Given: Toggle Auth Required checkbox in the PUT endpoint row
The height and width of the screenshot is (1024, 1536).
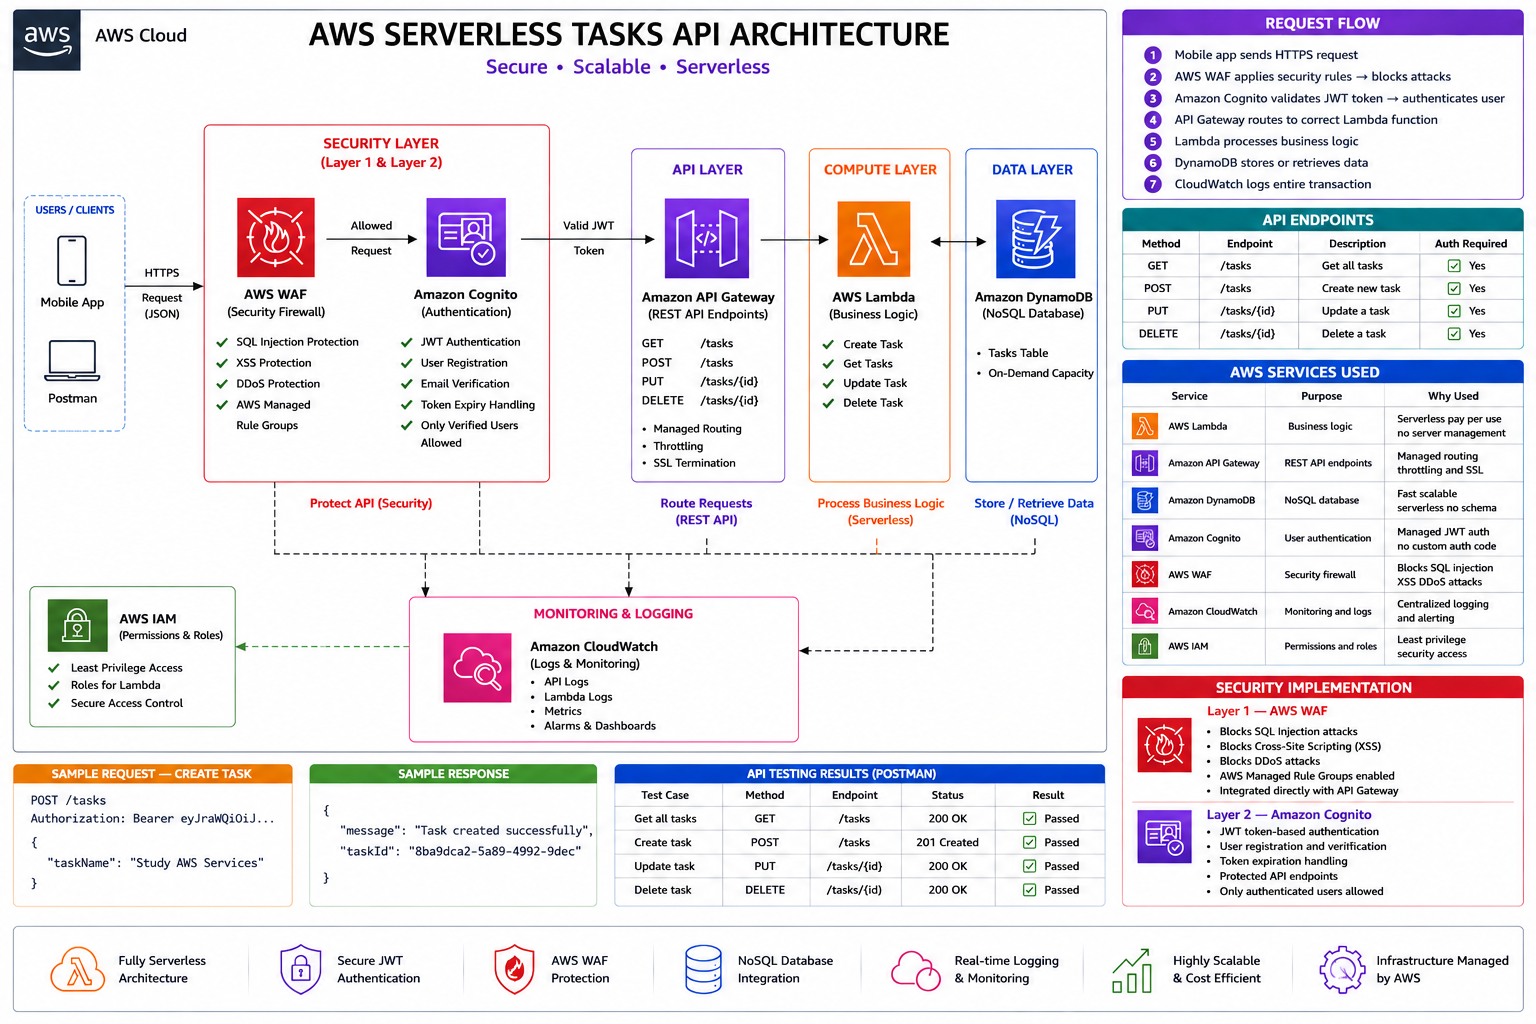Looking at the screenshot, I should pyautogui.click(x=1454, y=311).
